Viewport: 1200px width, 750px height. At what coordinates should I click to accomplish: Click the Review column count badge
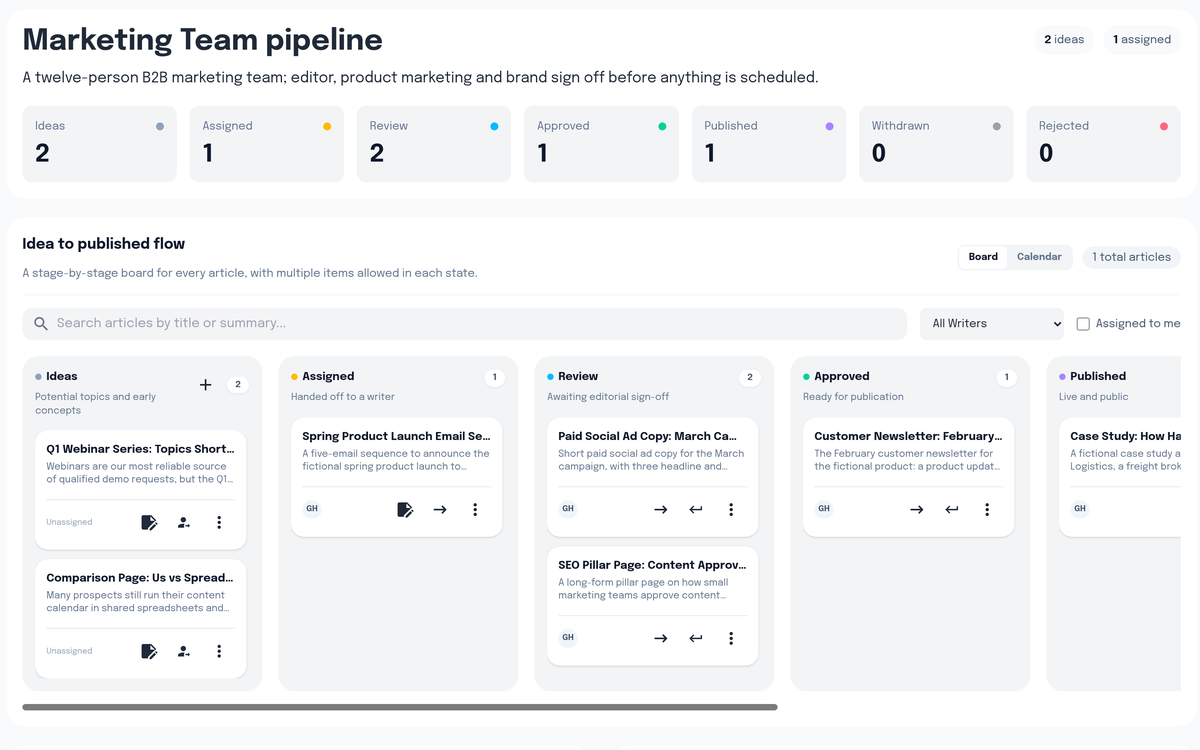tap(749, 378)
